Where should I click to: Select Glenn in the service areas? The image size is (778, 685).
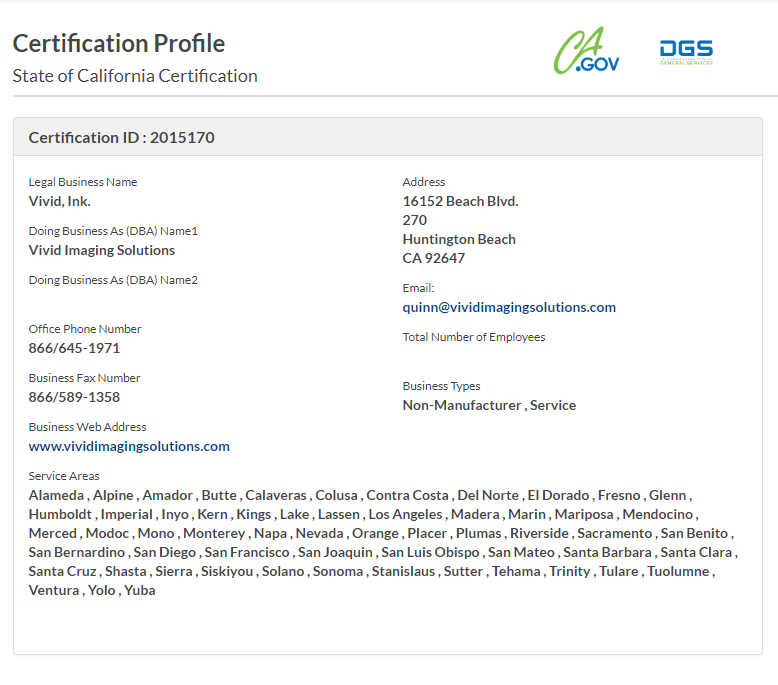[668, 496]
